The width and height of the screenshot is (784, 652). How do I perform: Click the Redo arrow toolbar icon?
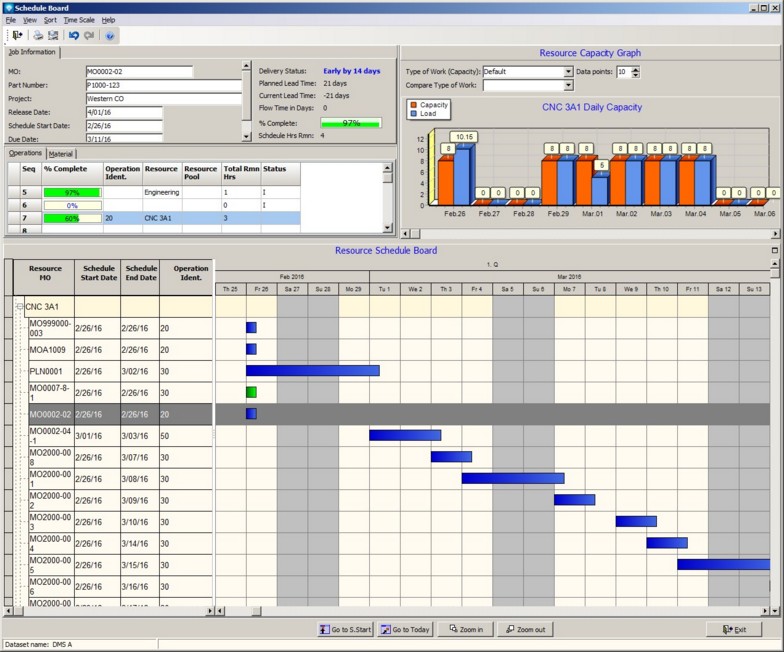tap(89, 35)
